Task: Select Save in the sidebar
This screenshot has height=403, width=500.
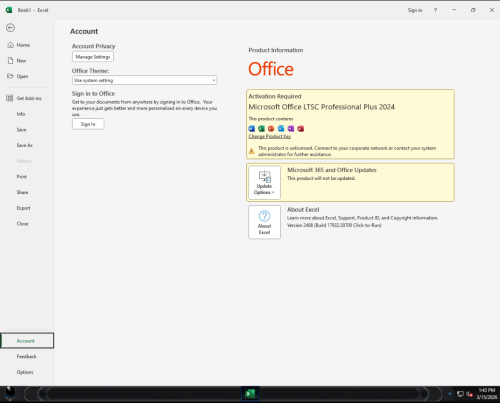Action: (x=21, y=130)
